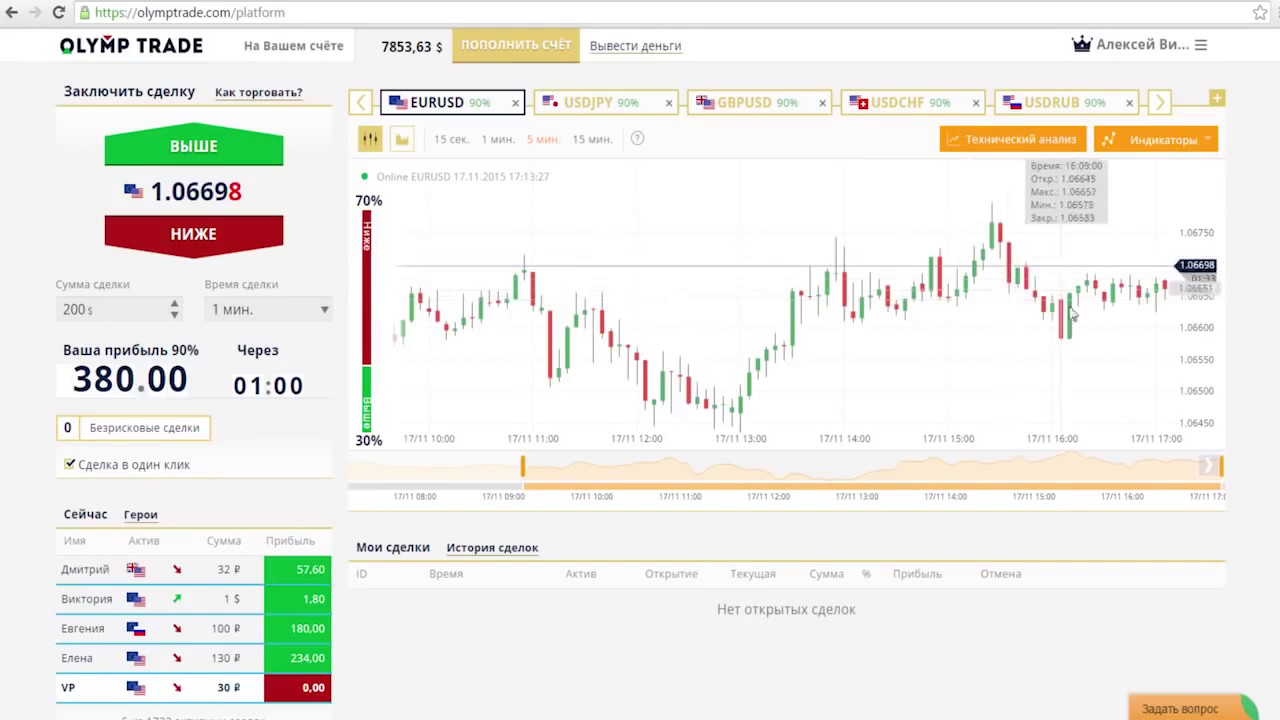Click the crown icon next to the username
The image size is (1280, 720).
pos(1081,45)
